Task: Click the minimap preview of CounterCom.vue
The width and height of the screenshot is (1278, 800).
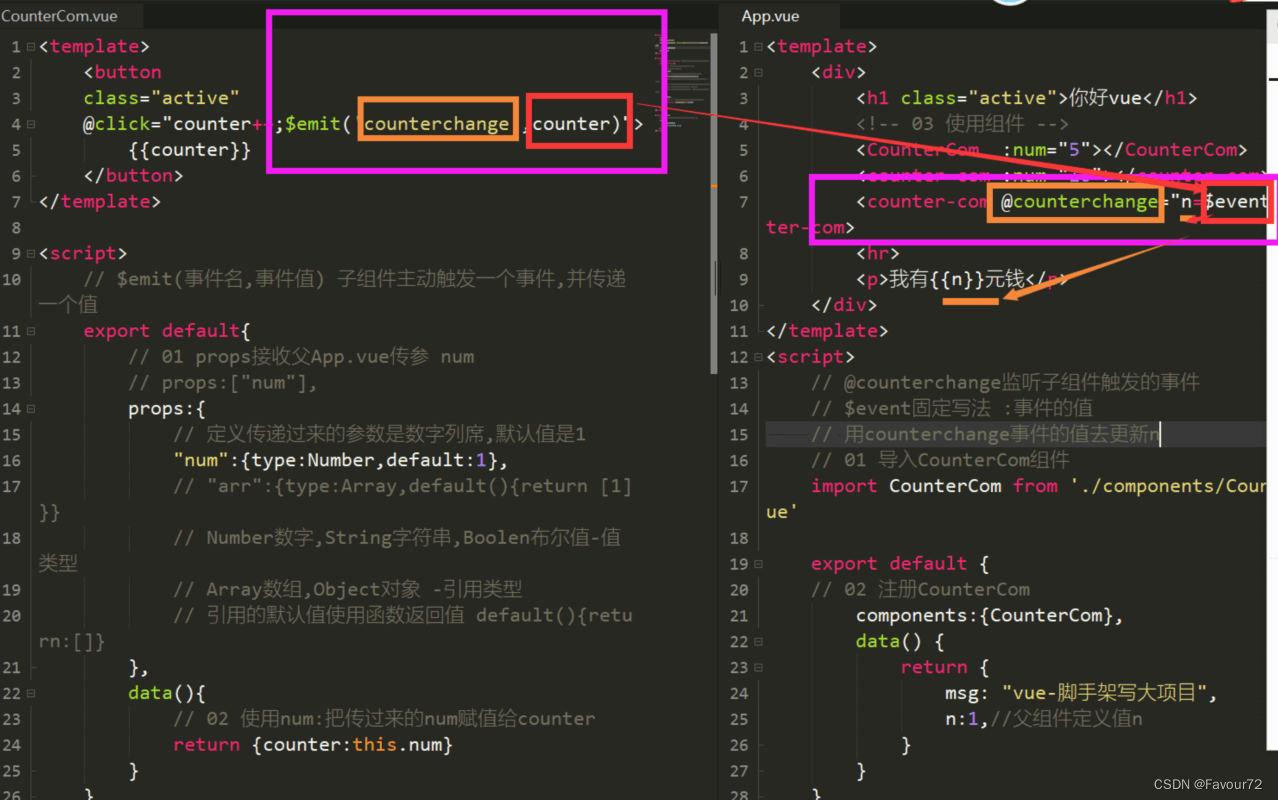Action: point(680,80)
